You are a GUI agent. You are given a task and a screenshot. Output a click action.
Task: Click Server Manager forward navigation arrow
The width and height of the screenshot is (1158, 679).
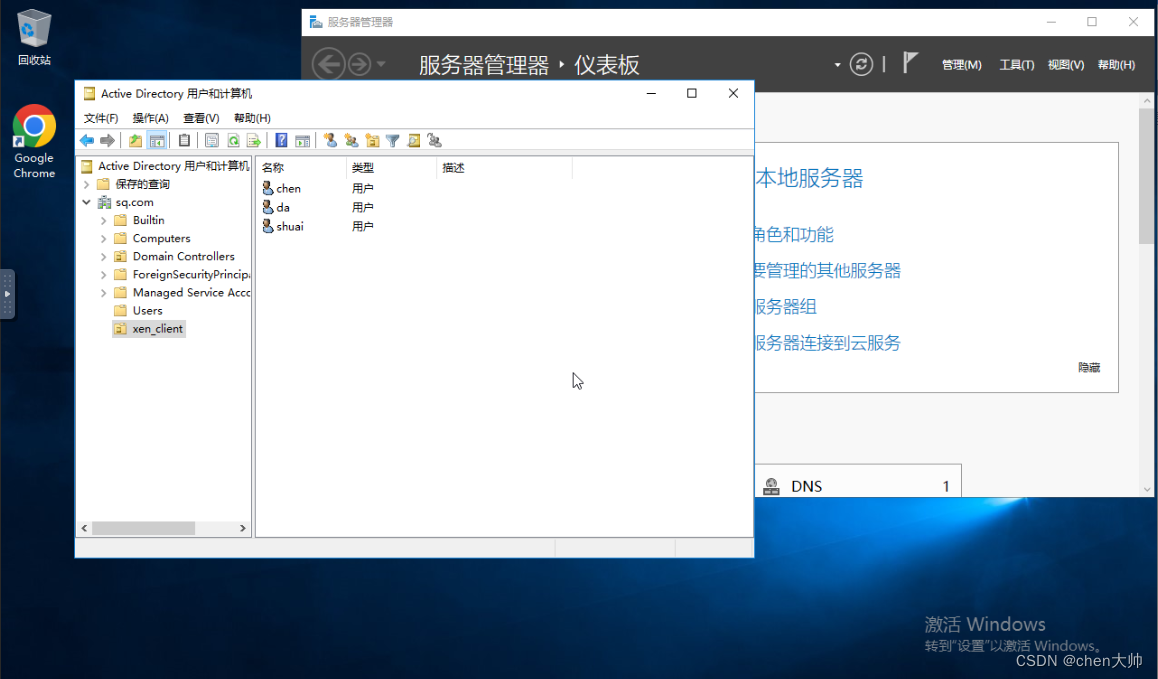click(360, 64)
